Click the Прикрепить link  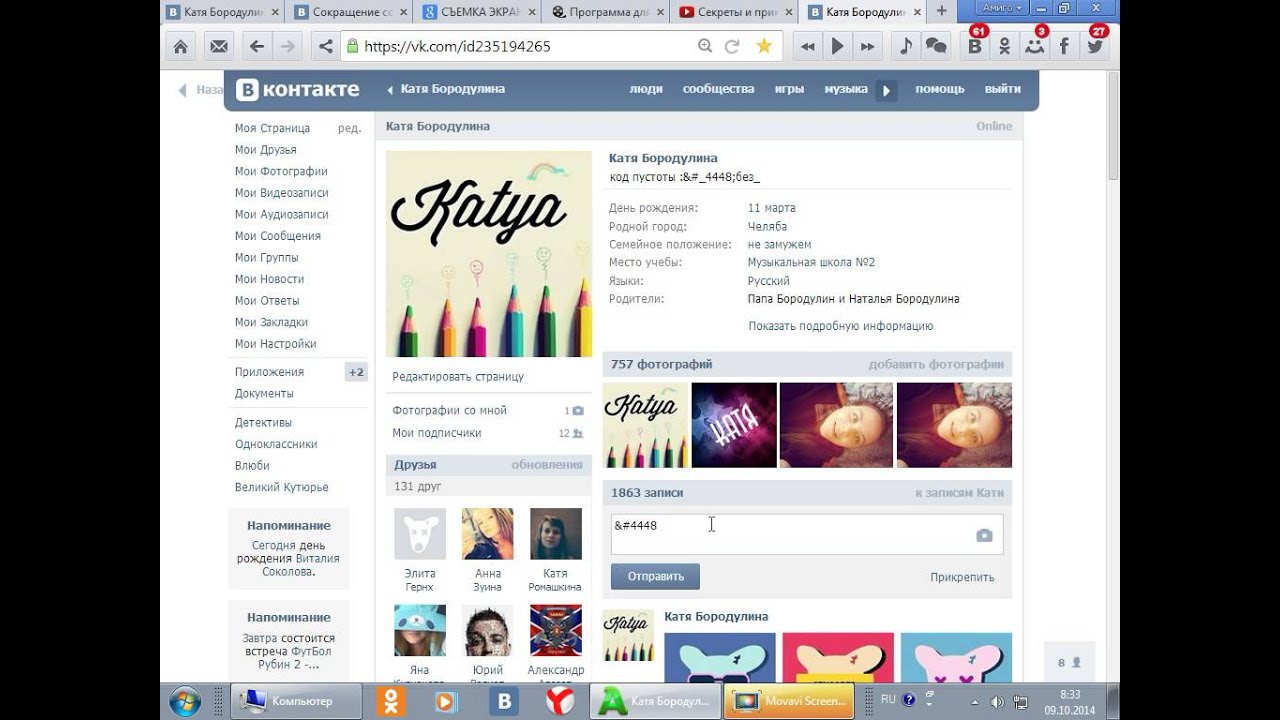coord(962,577)
